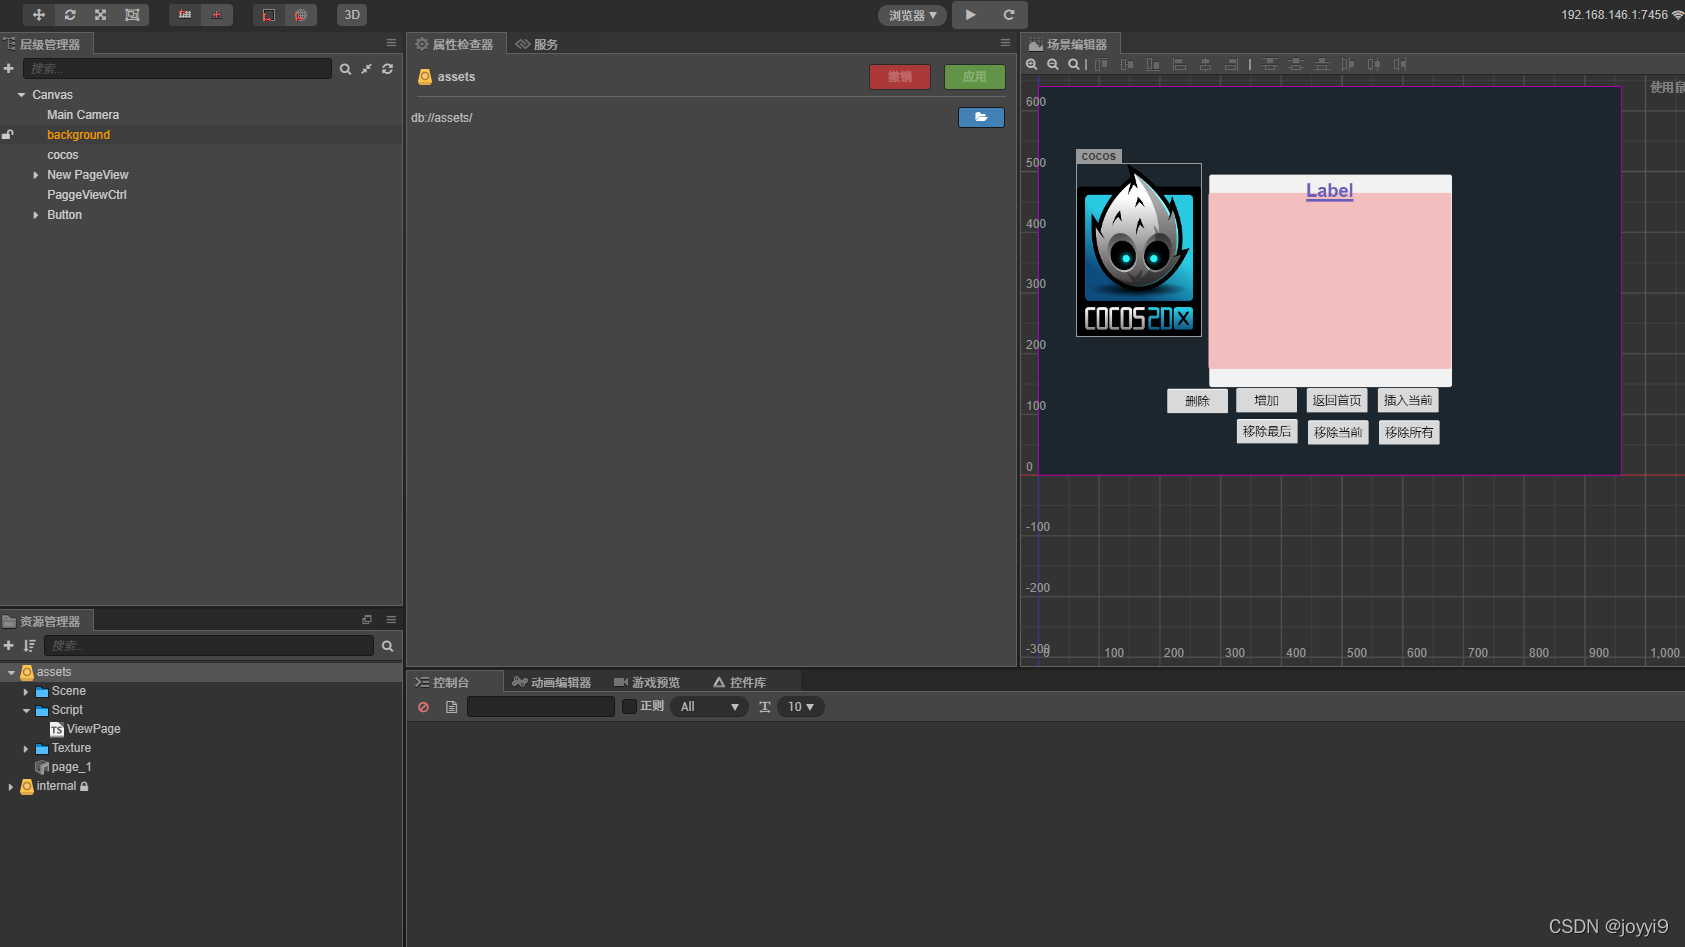The image size is (1685, 947).
Task: Click the 删除 button in scene
Action: pos(1197,401)
